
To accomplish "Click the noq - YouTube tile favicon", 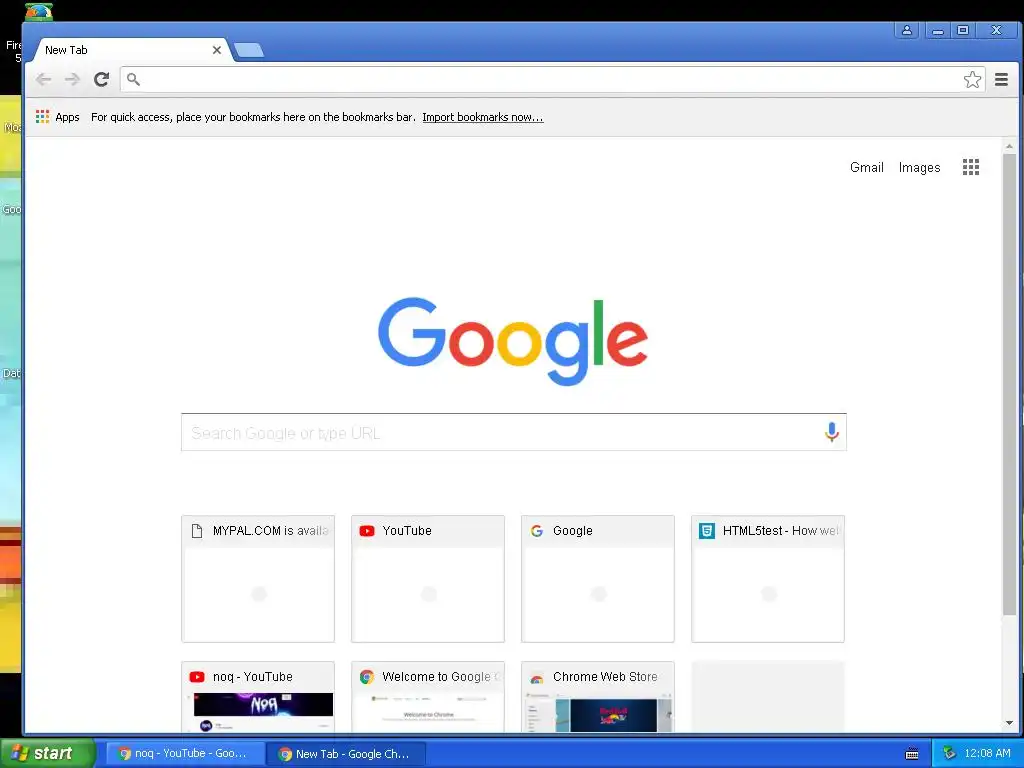I will pyautogui.click(x=197, y=677).
